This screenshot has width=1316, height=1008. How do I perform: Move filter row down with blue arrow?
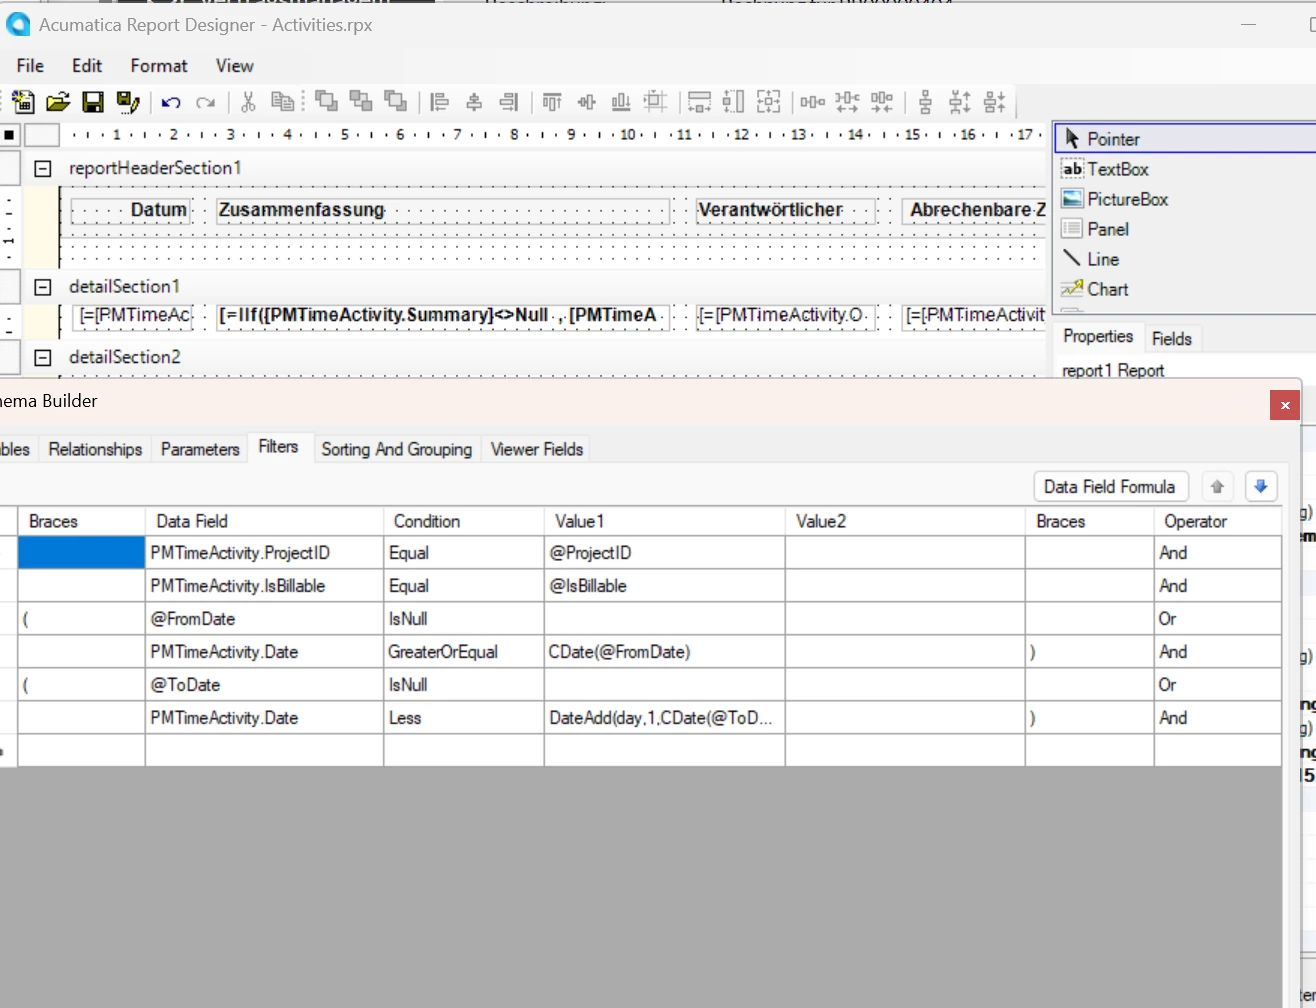[1261, 487]
